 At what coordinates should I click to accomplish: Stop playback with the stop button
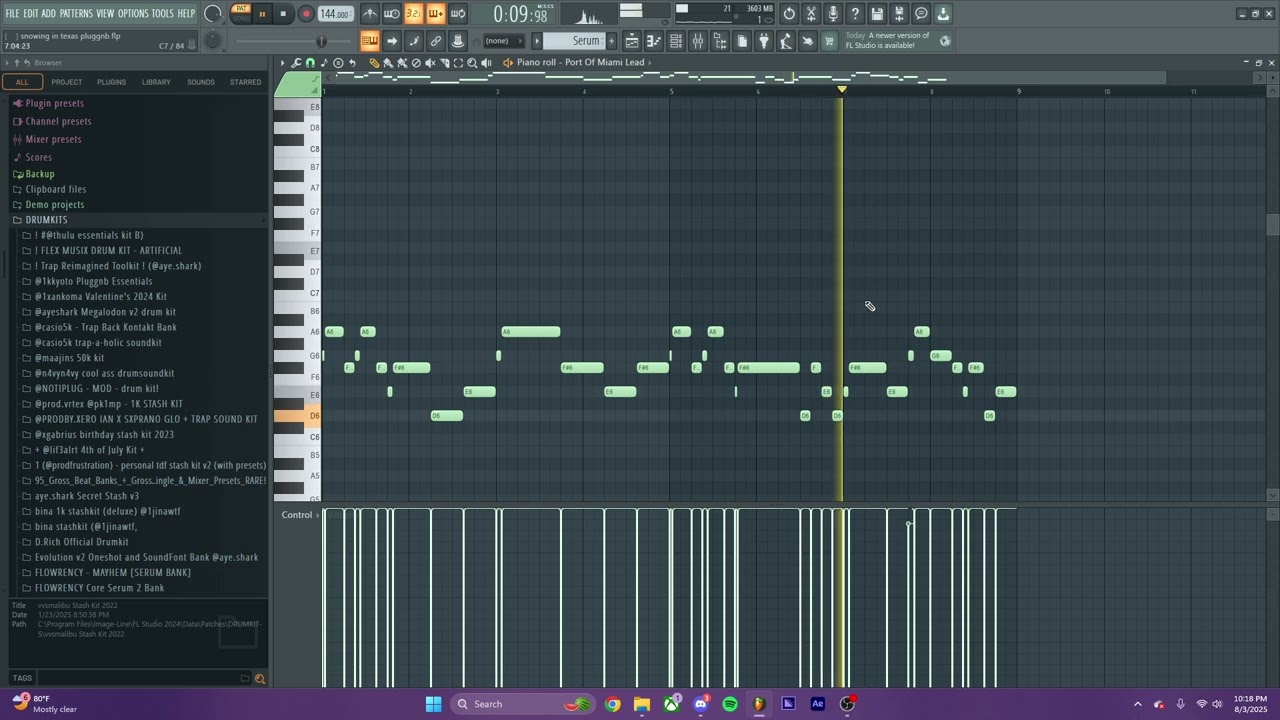pos(283,14)
